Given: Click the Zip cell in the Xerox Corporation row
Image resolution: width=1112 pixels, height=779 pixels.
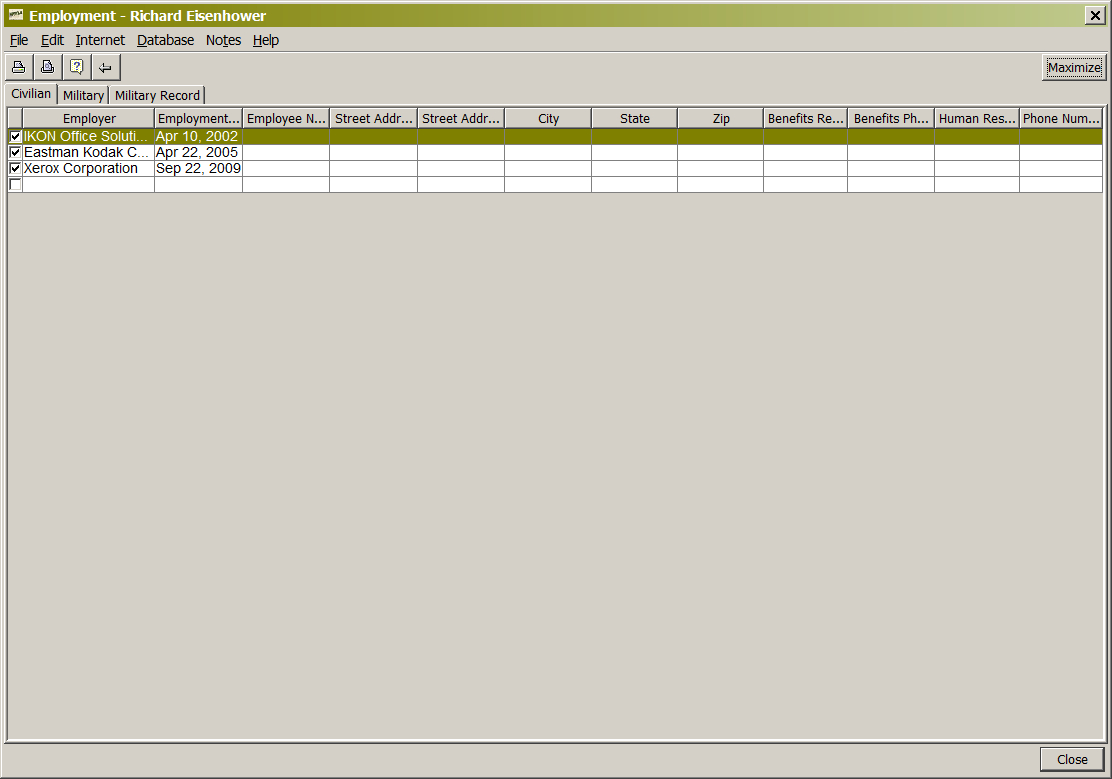Looking at the screenshot, I should point(721,168).
